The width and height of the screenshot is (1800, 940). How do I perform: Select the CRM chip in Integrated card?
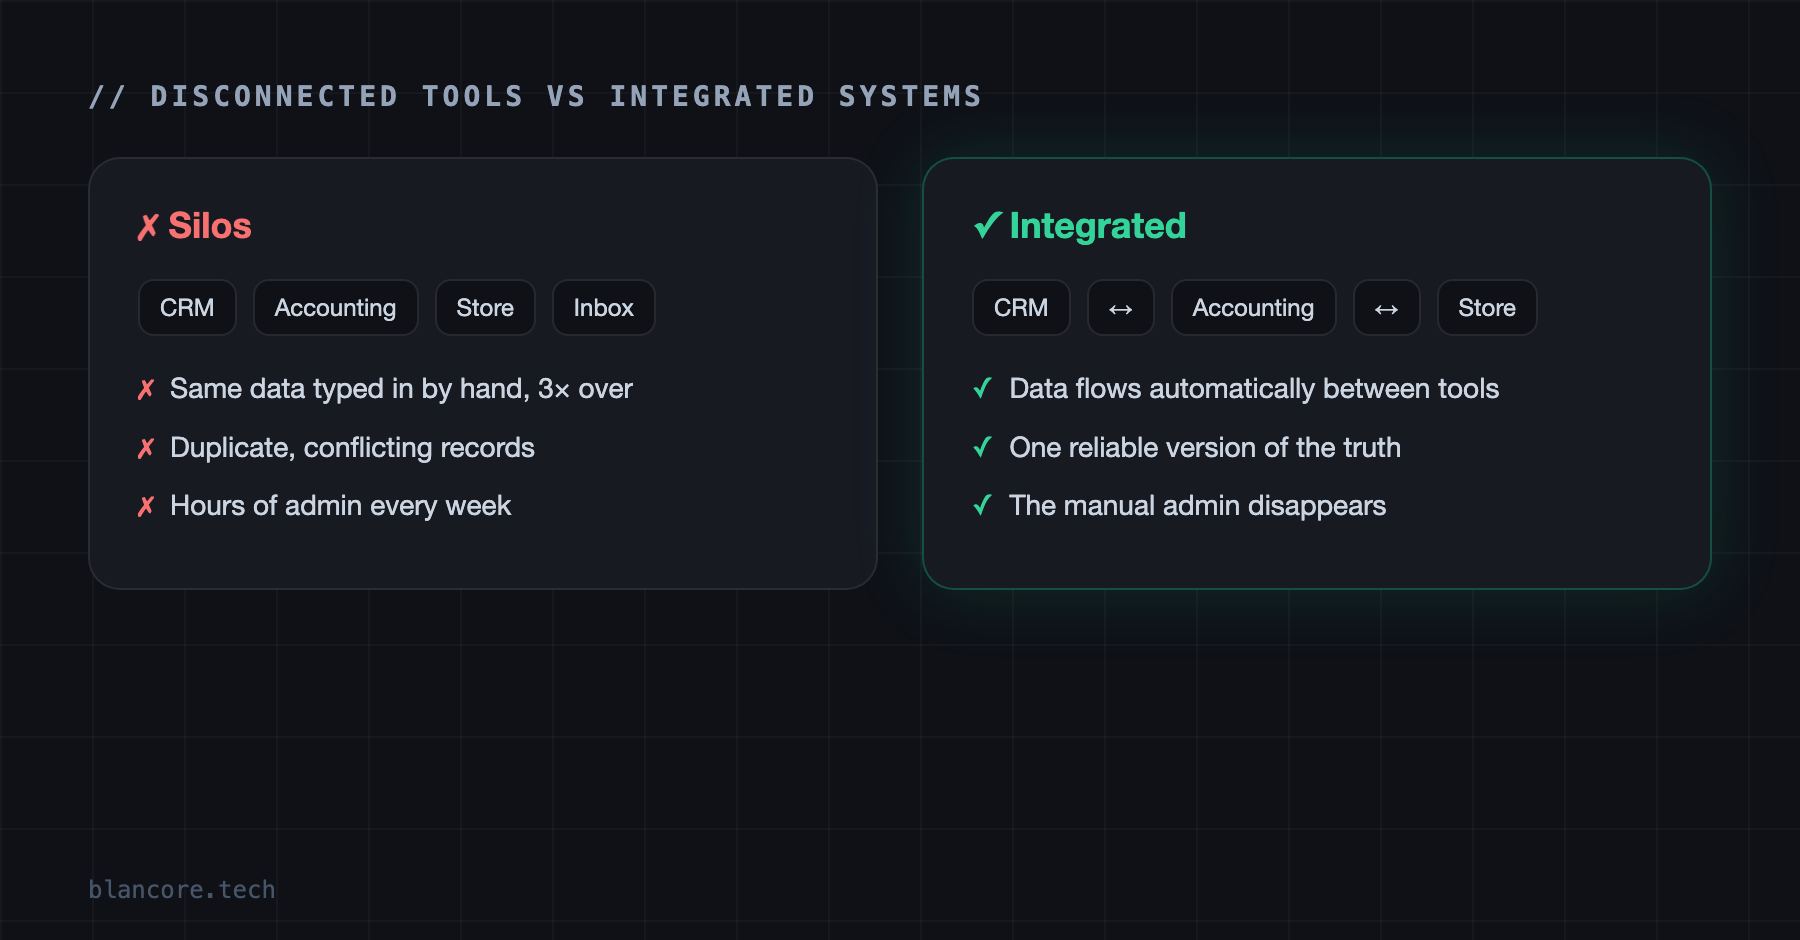coord(1021,308)
